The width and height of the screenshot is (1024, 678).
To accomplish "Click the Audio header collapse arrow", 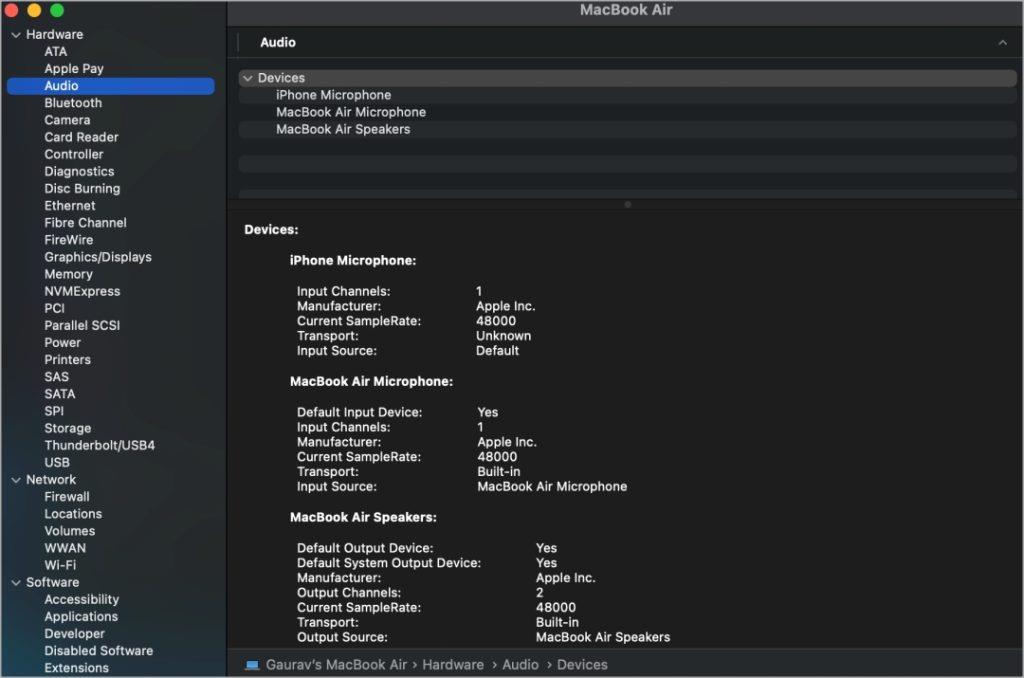I will coord(1002,43).
